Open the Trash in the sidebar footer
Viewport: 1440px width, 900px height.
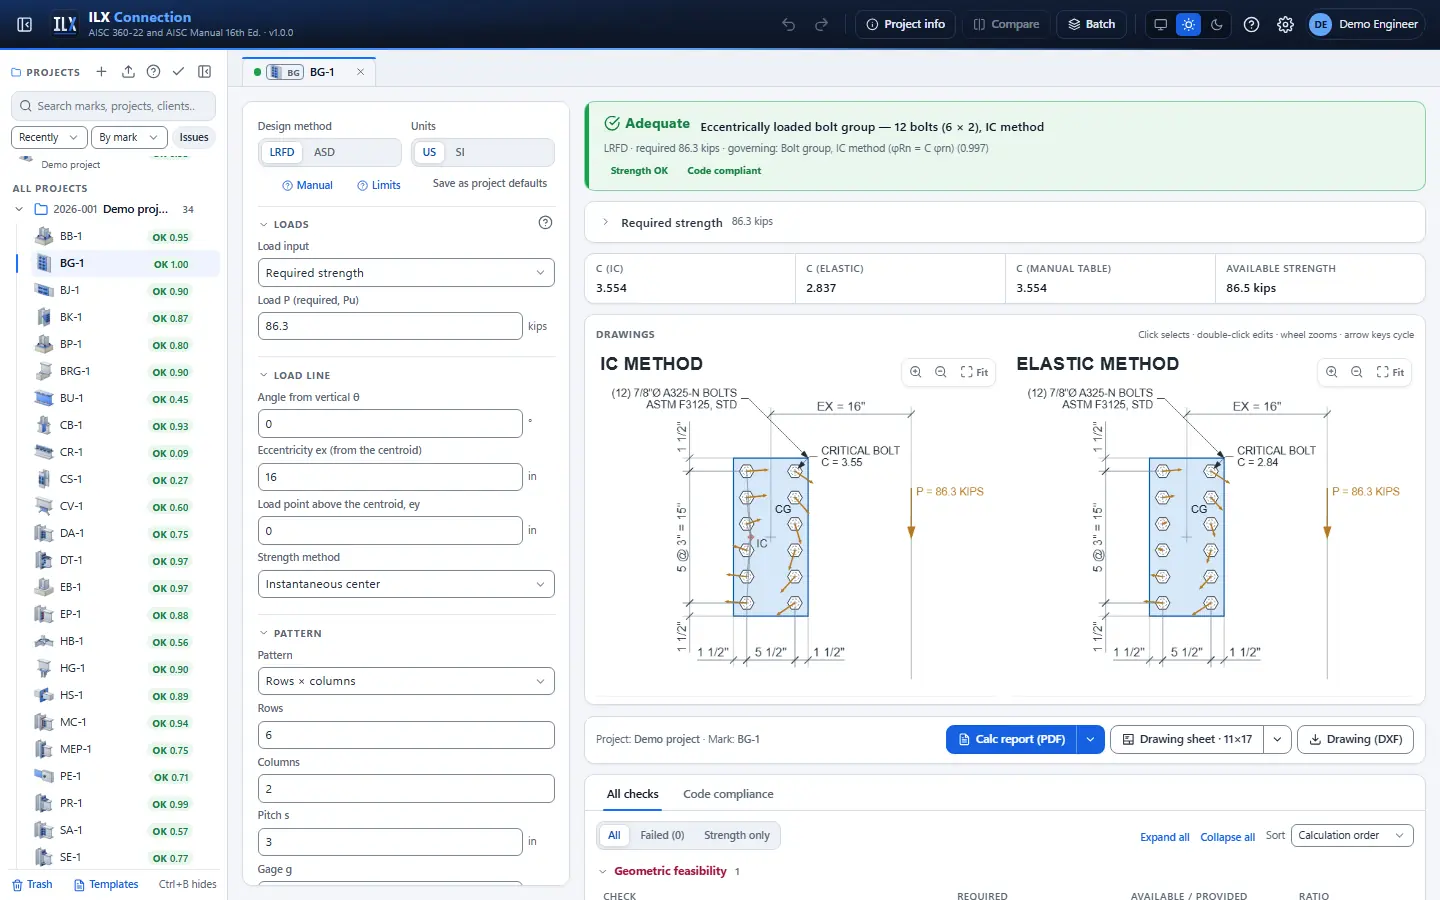pyautogui.click(x=32, y=885)
